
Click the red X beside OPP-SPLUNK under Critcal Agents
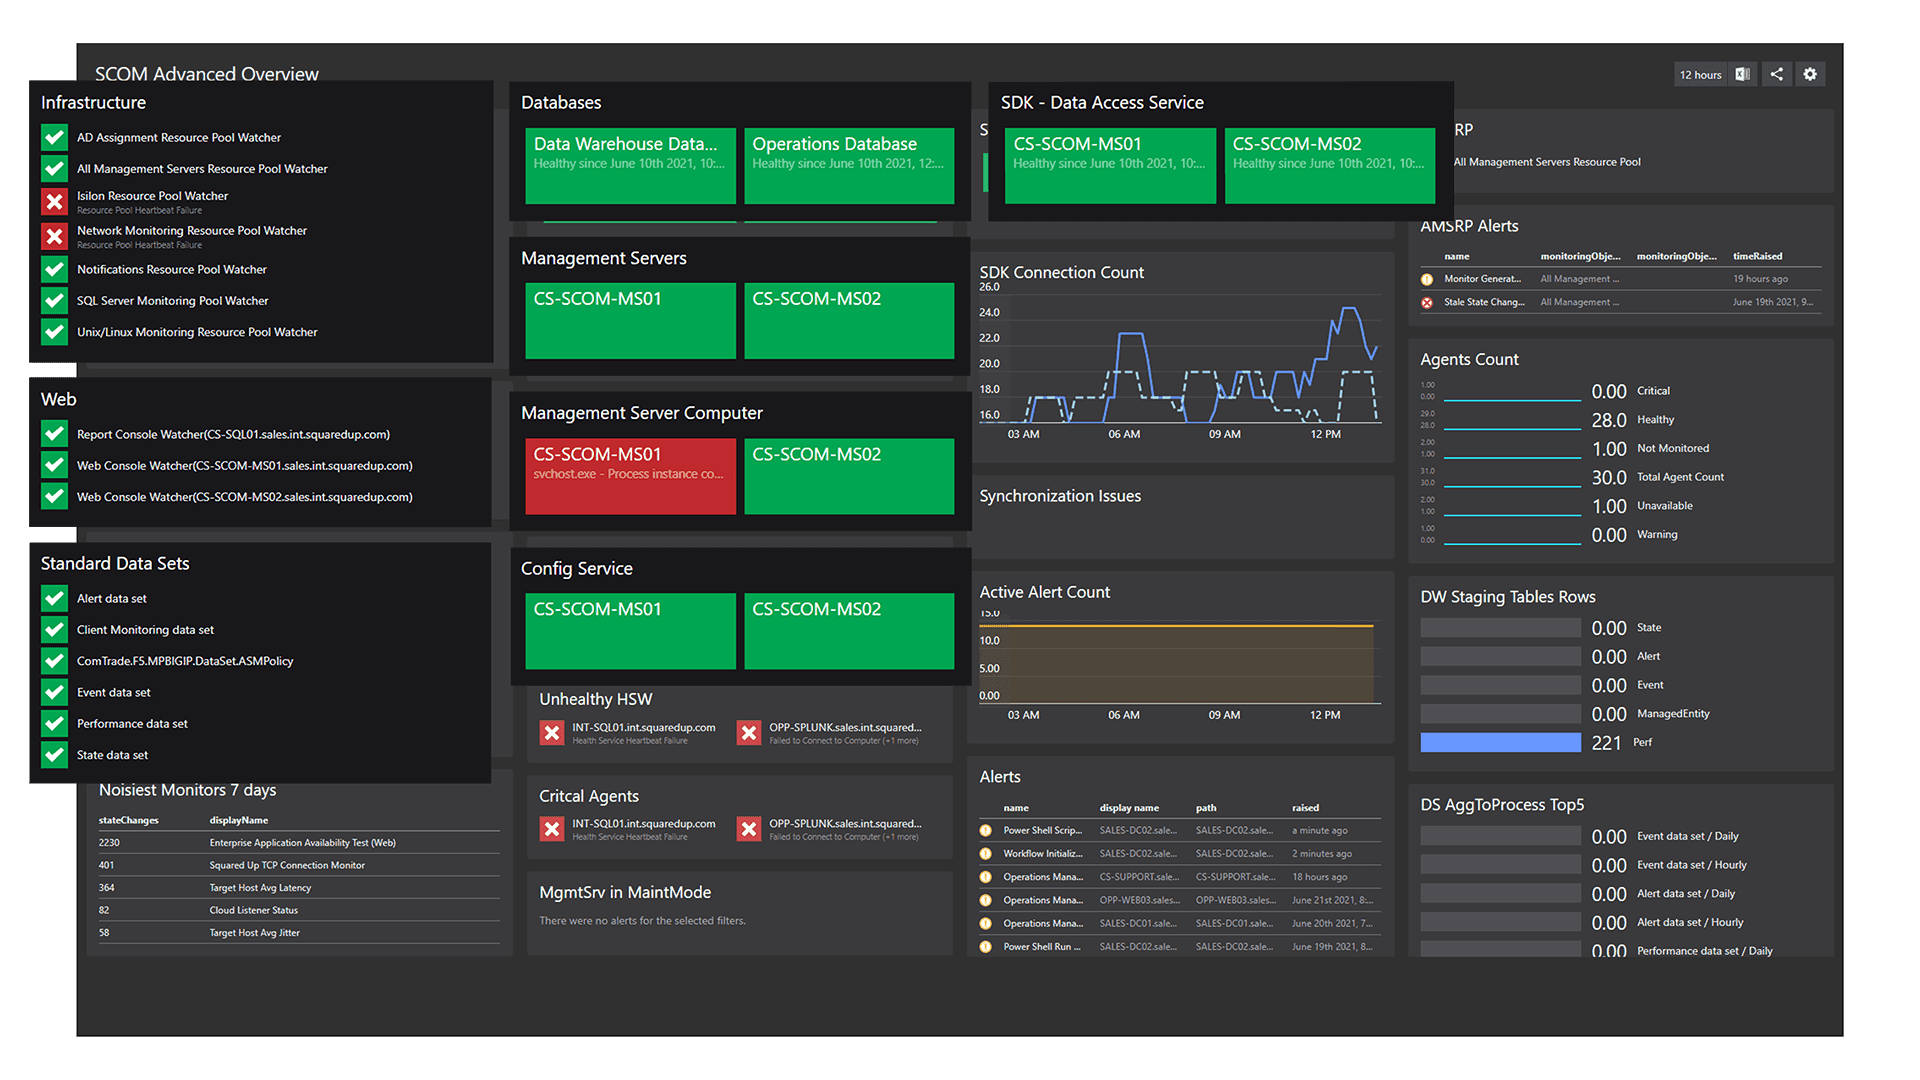748,828
